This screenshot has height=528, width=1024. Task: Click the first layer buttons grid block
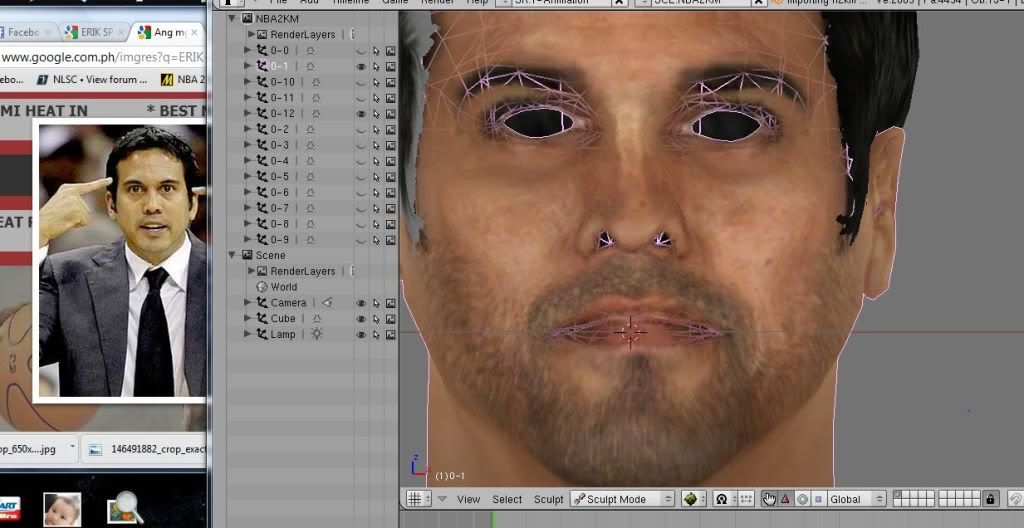[x=914, y=499]
